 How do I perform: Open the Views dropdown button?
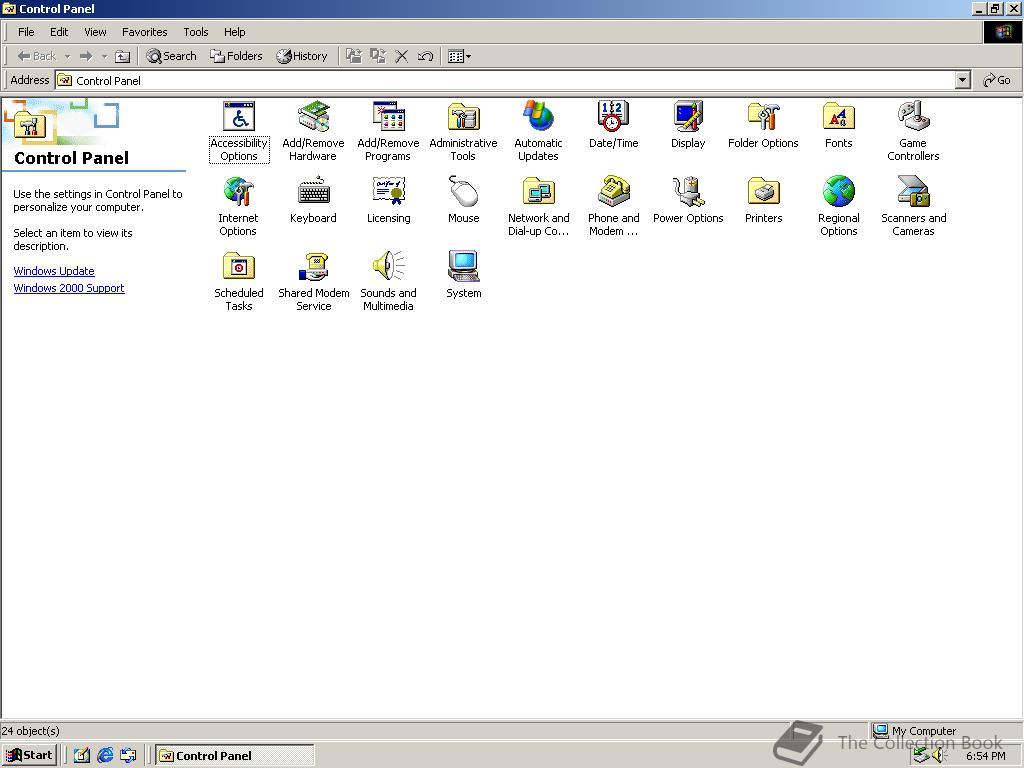tap(460, 56)
